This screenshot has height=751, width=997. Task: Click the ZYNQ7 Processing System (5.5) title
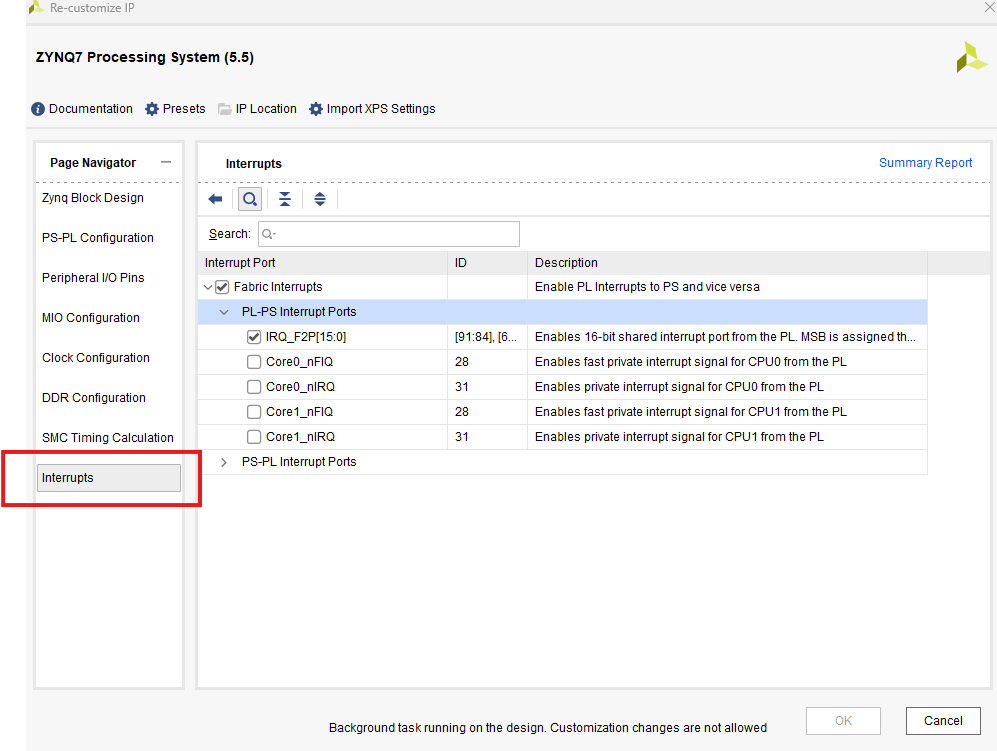click(x=145, y=57)
